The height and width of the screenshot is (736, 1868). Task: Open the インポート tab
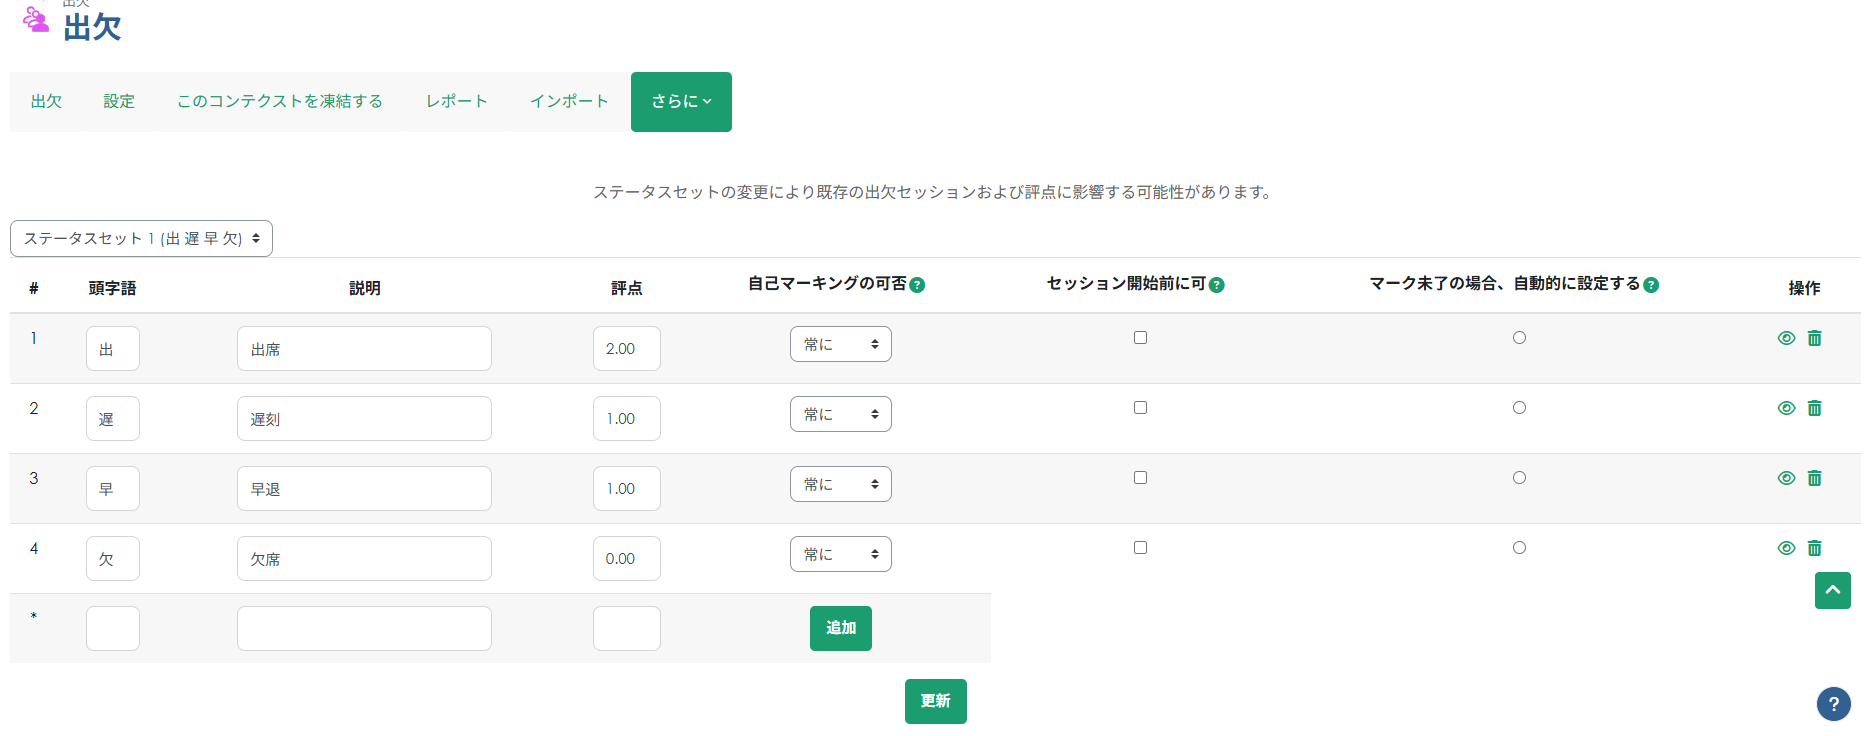pyautogui.click(x=568, y=102)
